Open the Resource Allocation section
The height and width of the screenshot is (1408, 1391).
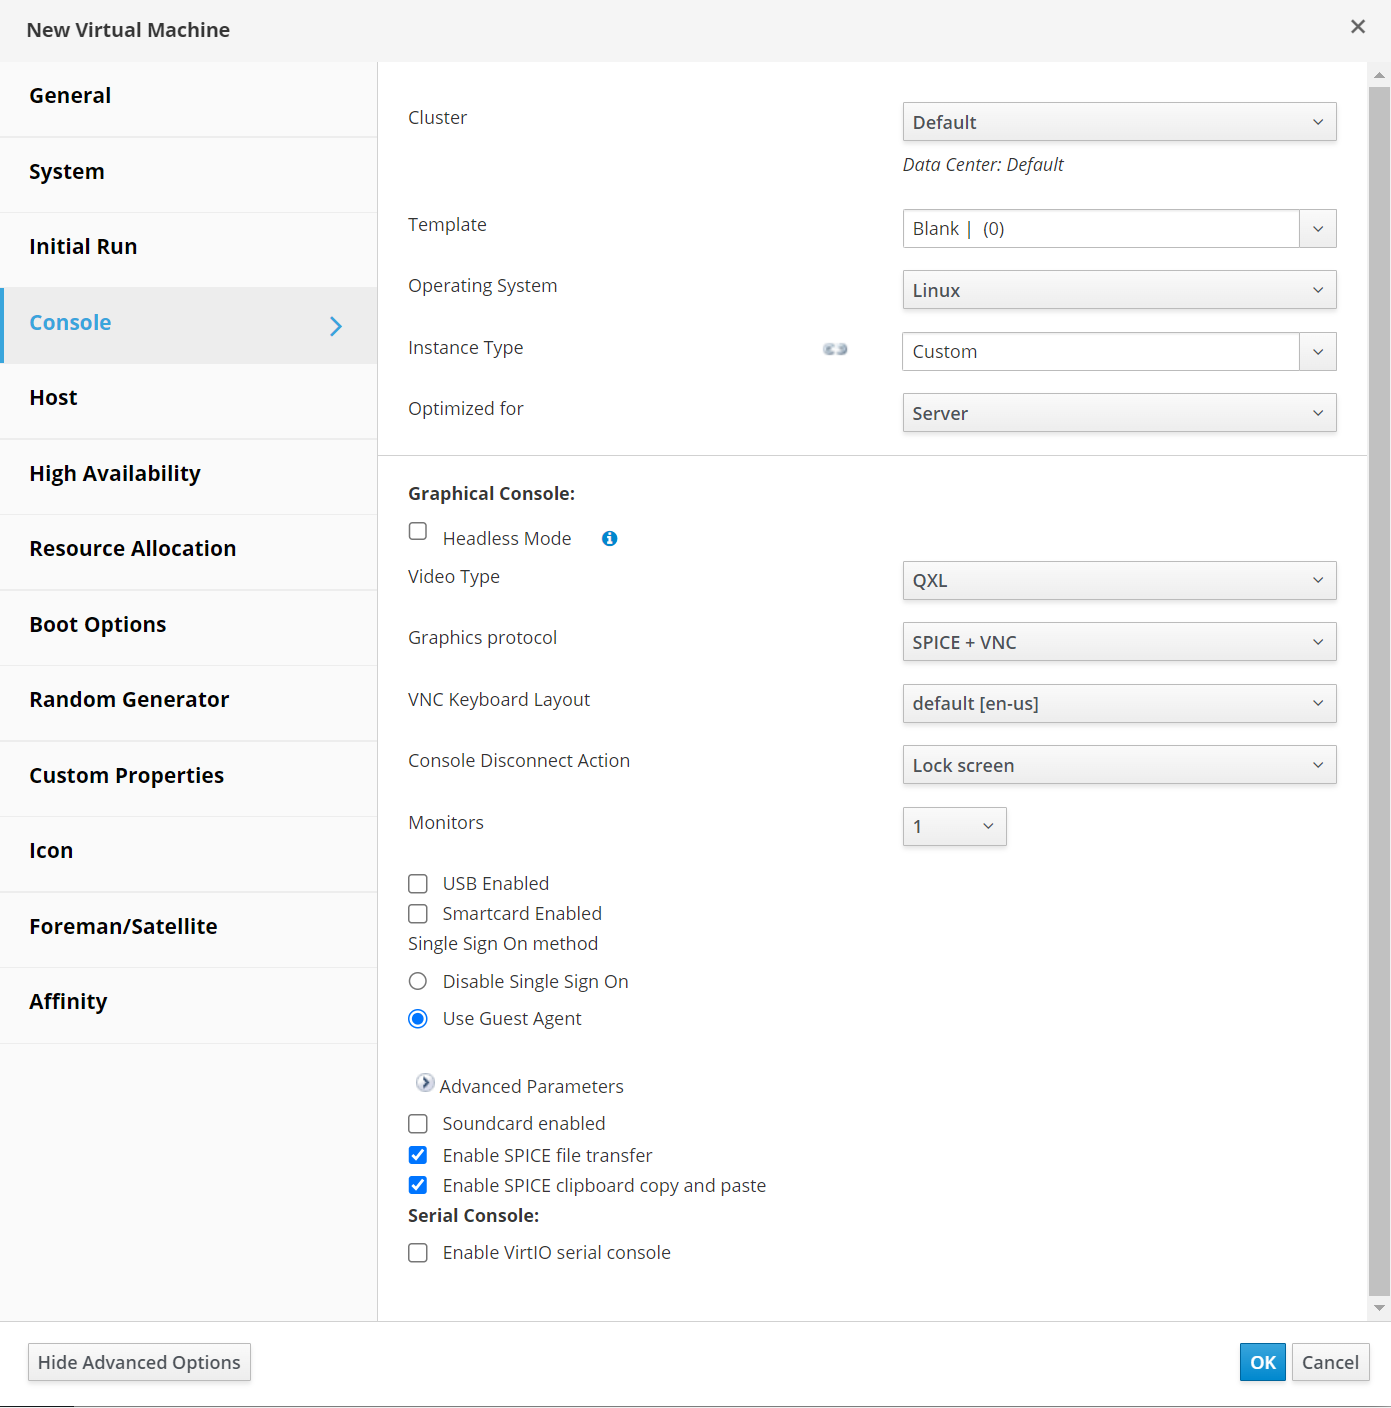tap(133, 549)
